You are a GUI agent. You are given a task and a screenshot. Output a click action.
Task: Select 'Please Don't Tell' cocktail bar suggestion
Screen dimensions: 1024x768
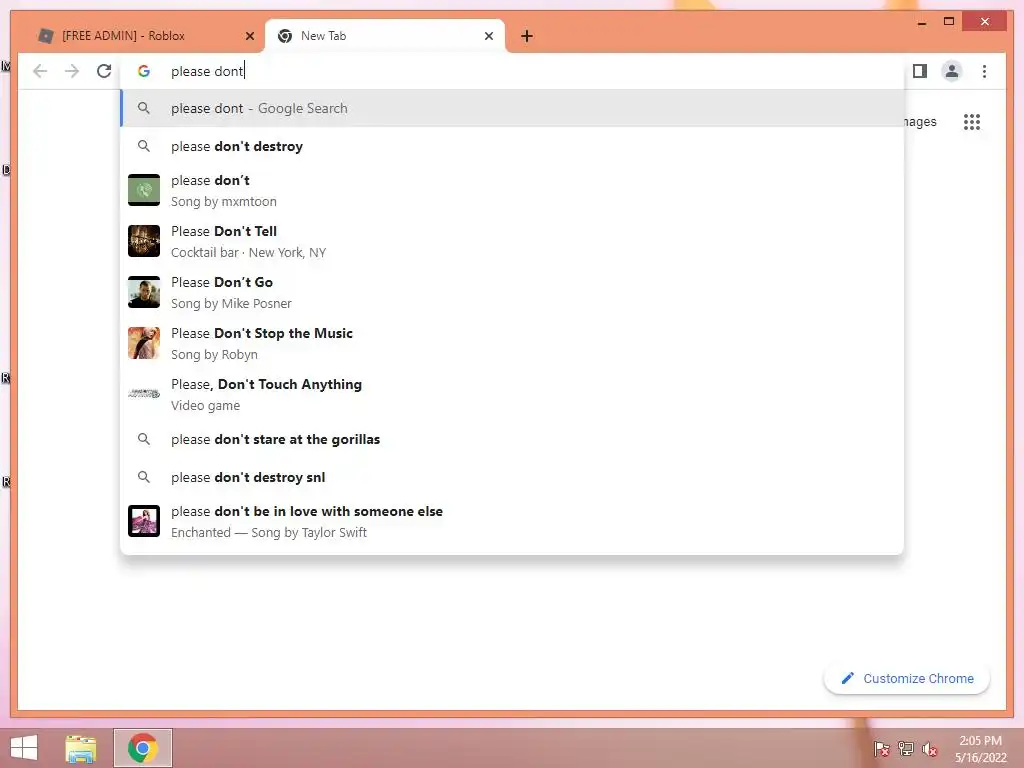[x=513, y=241]
